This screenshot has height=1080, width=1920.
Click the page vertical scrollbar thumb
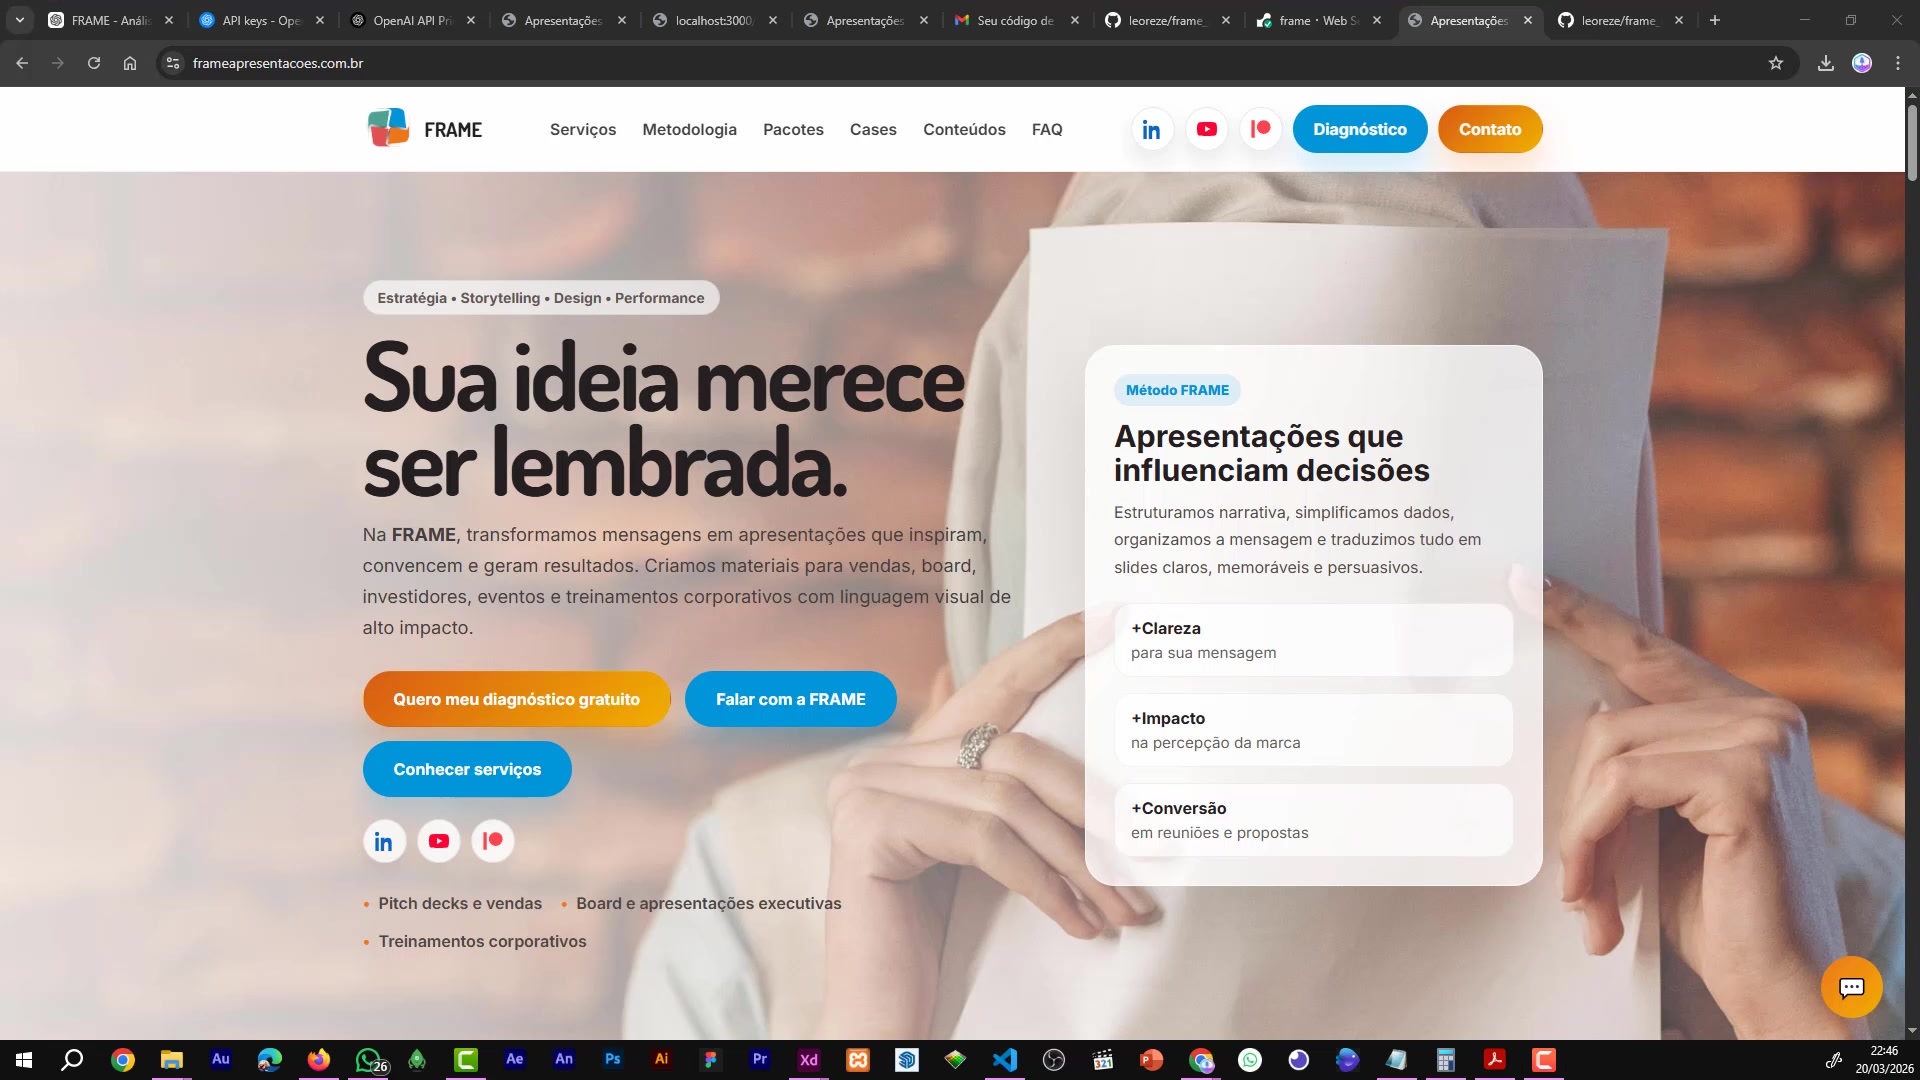pos(1912,143)
